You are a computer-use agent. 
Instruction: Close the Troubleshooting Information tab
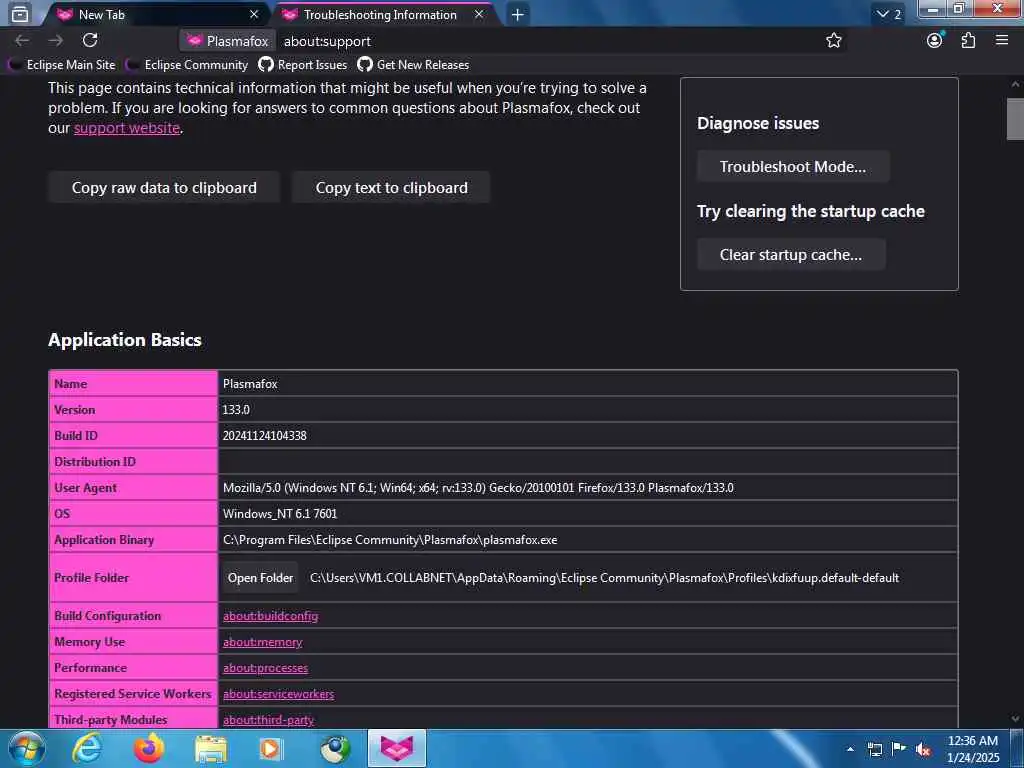[x=479, y=14]
